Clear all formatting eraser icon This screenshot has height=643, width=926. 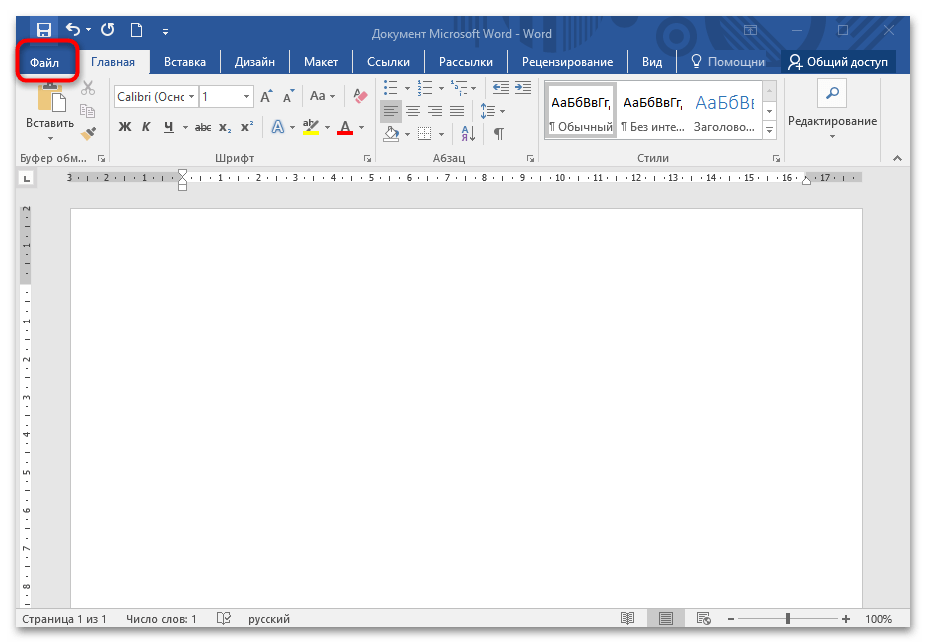coord(360,96)
